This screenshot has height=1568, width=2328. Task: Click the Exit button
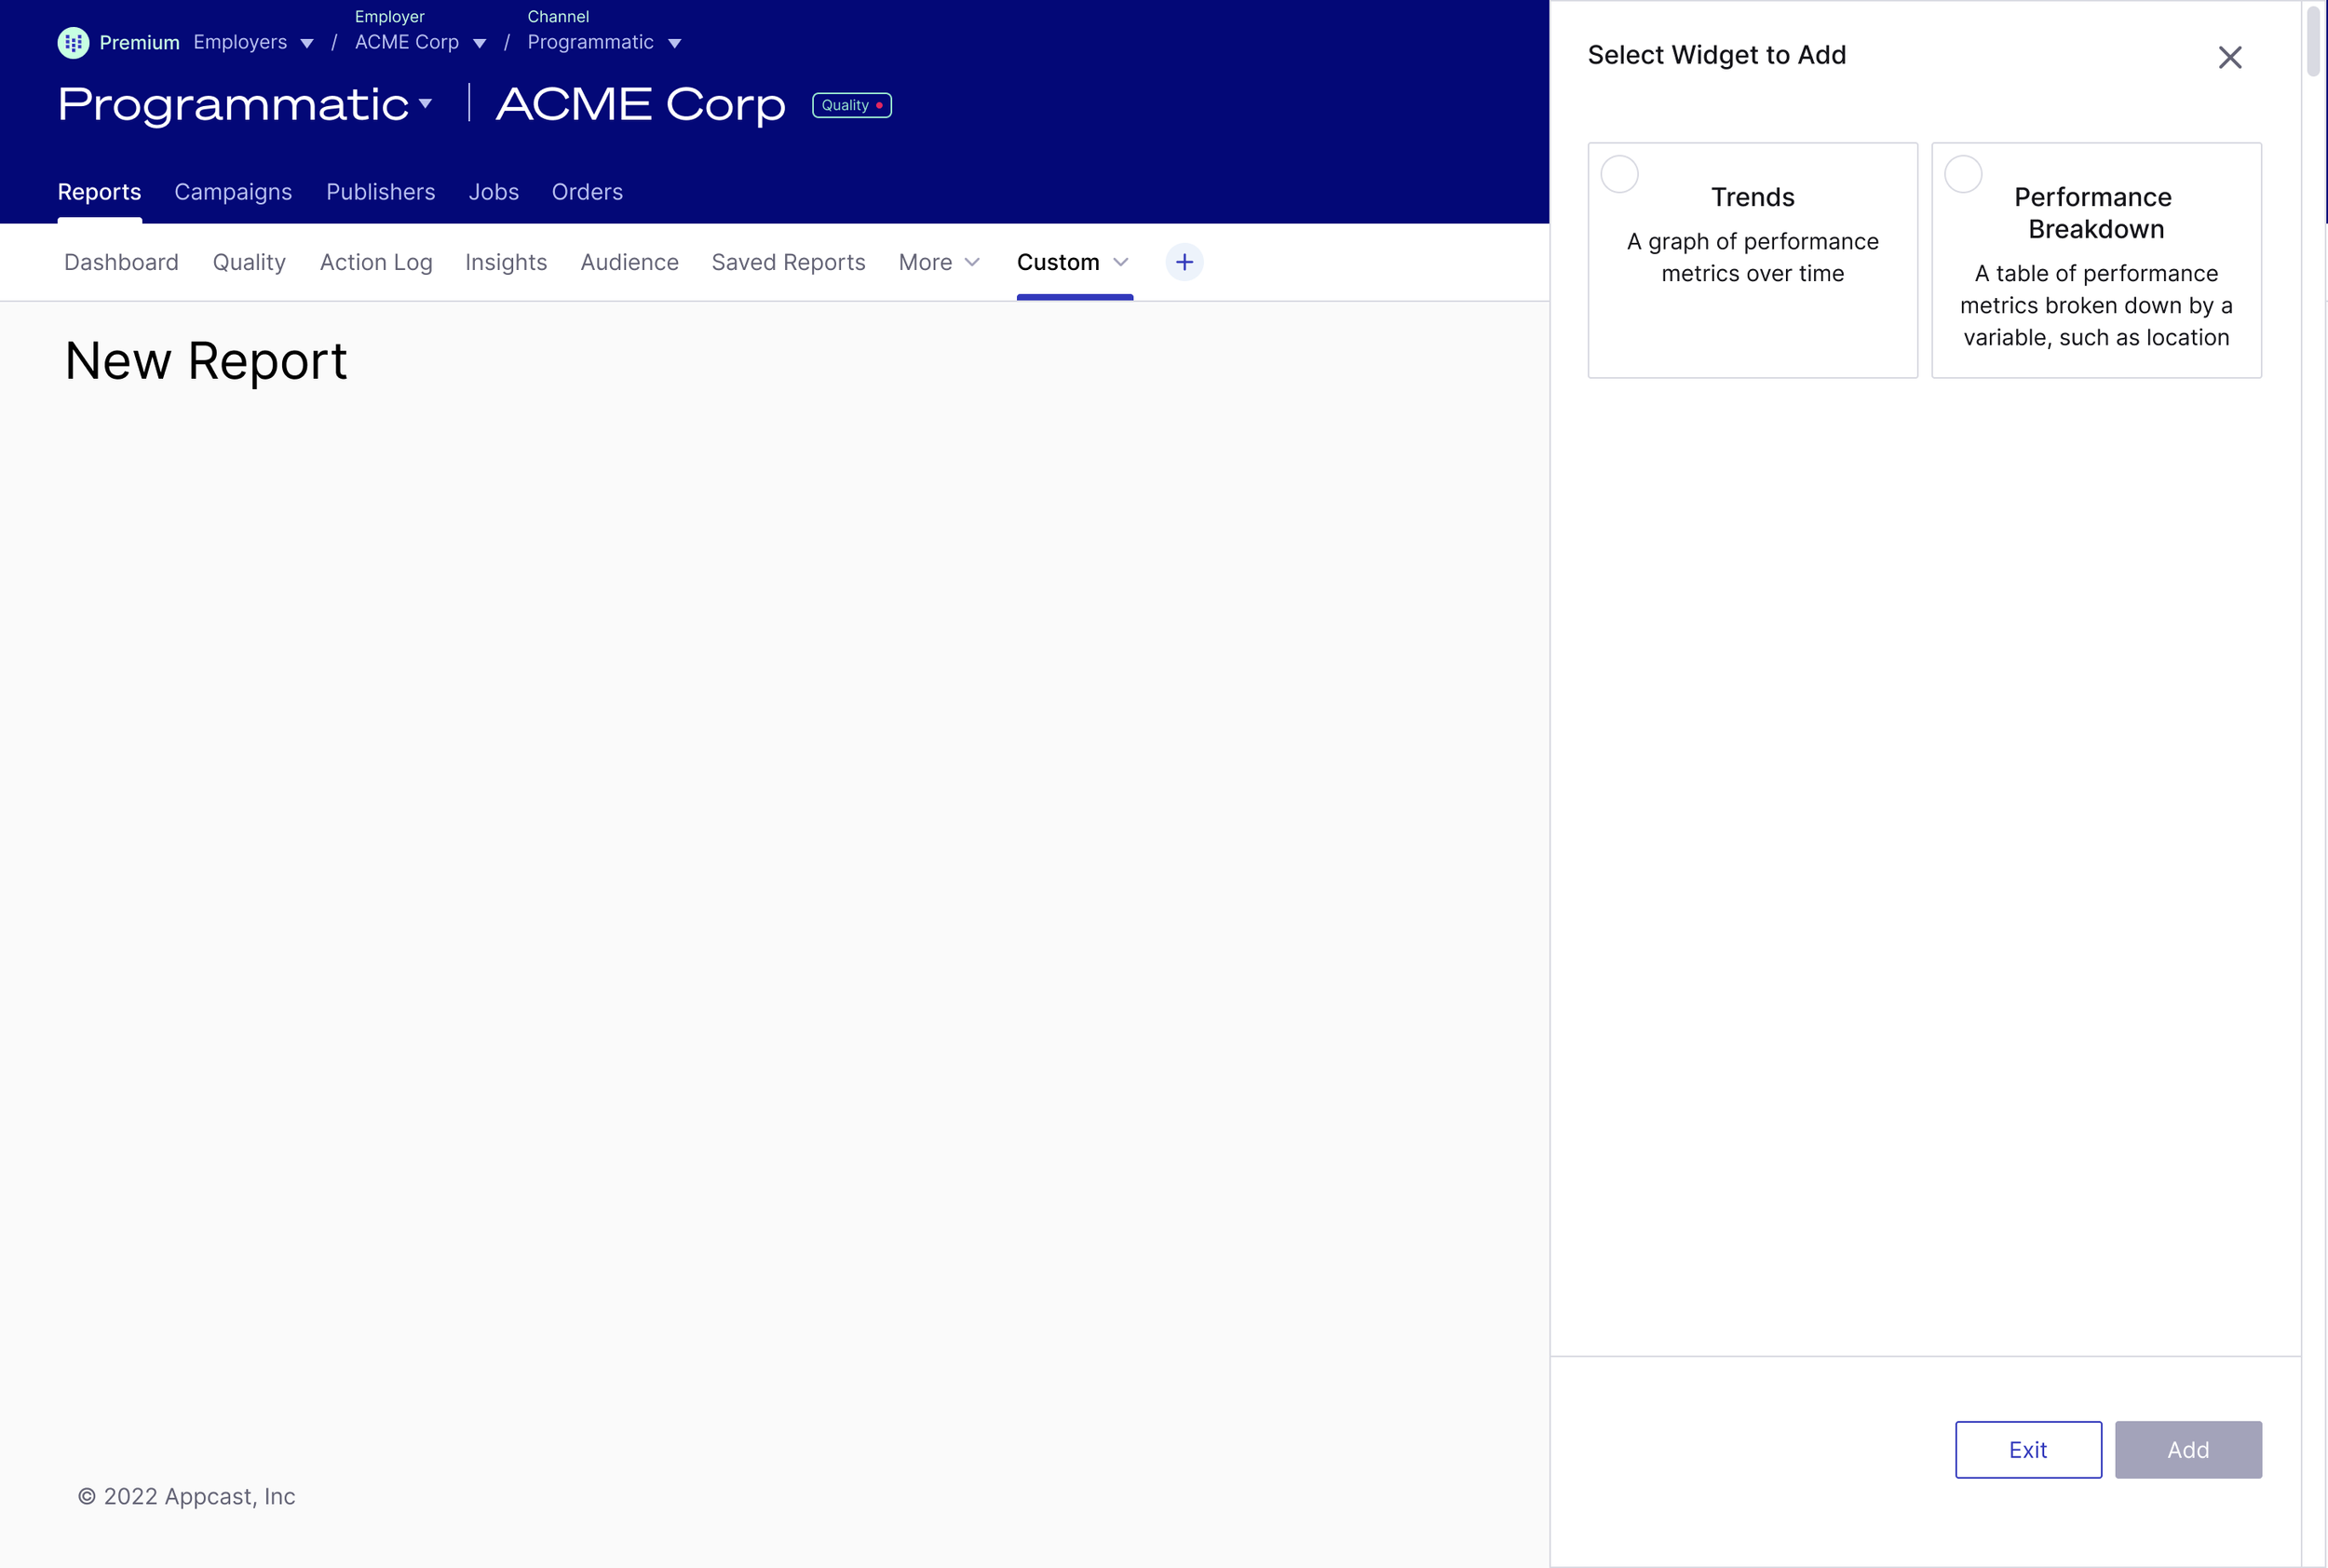(x=2027, y=1449)
